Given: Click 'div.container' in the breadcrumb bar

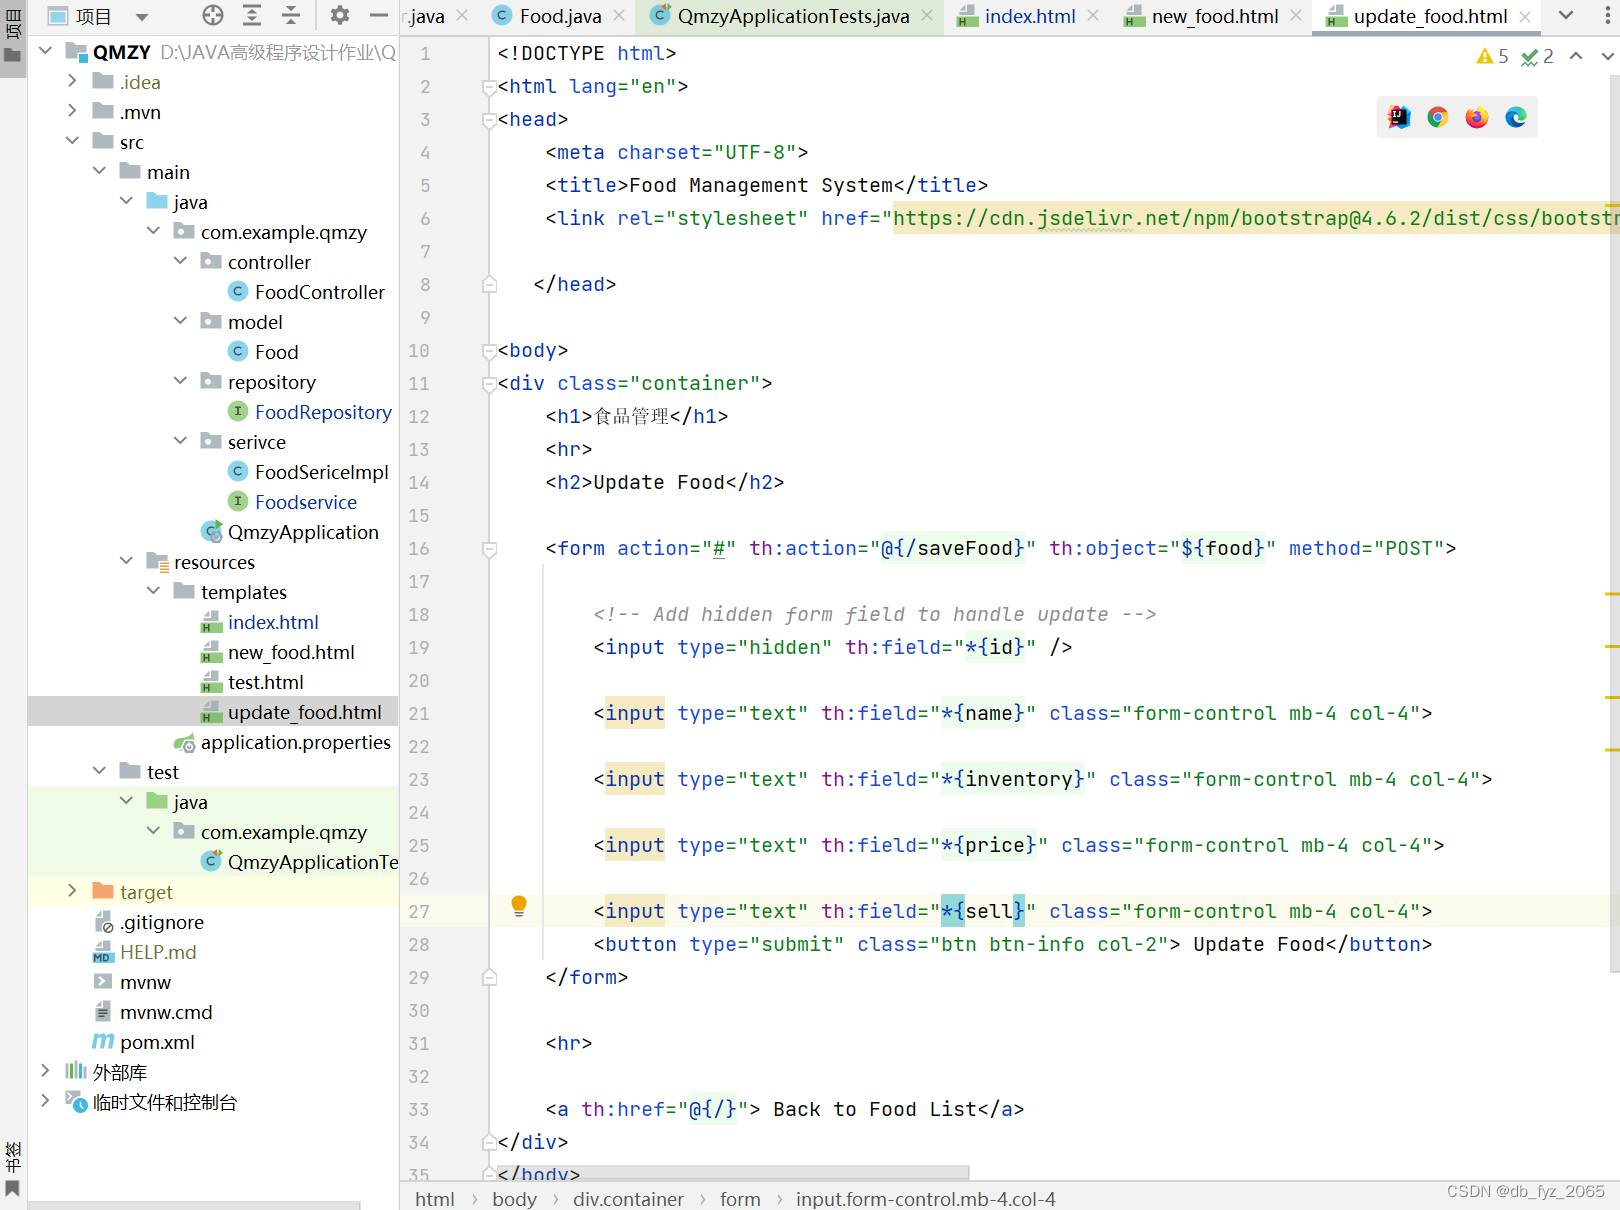Looking at the screenshot, I should [x=628, y=1198].
